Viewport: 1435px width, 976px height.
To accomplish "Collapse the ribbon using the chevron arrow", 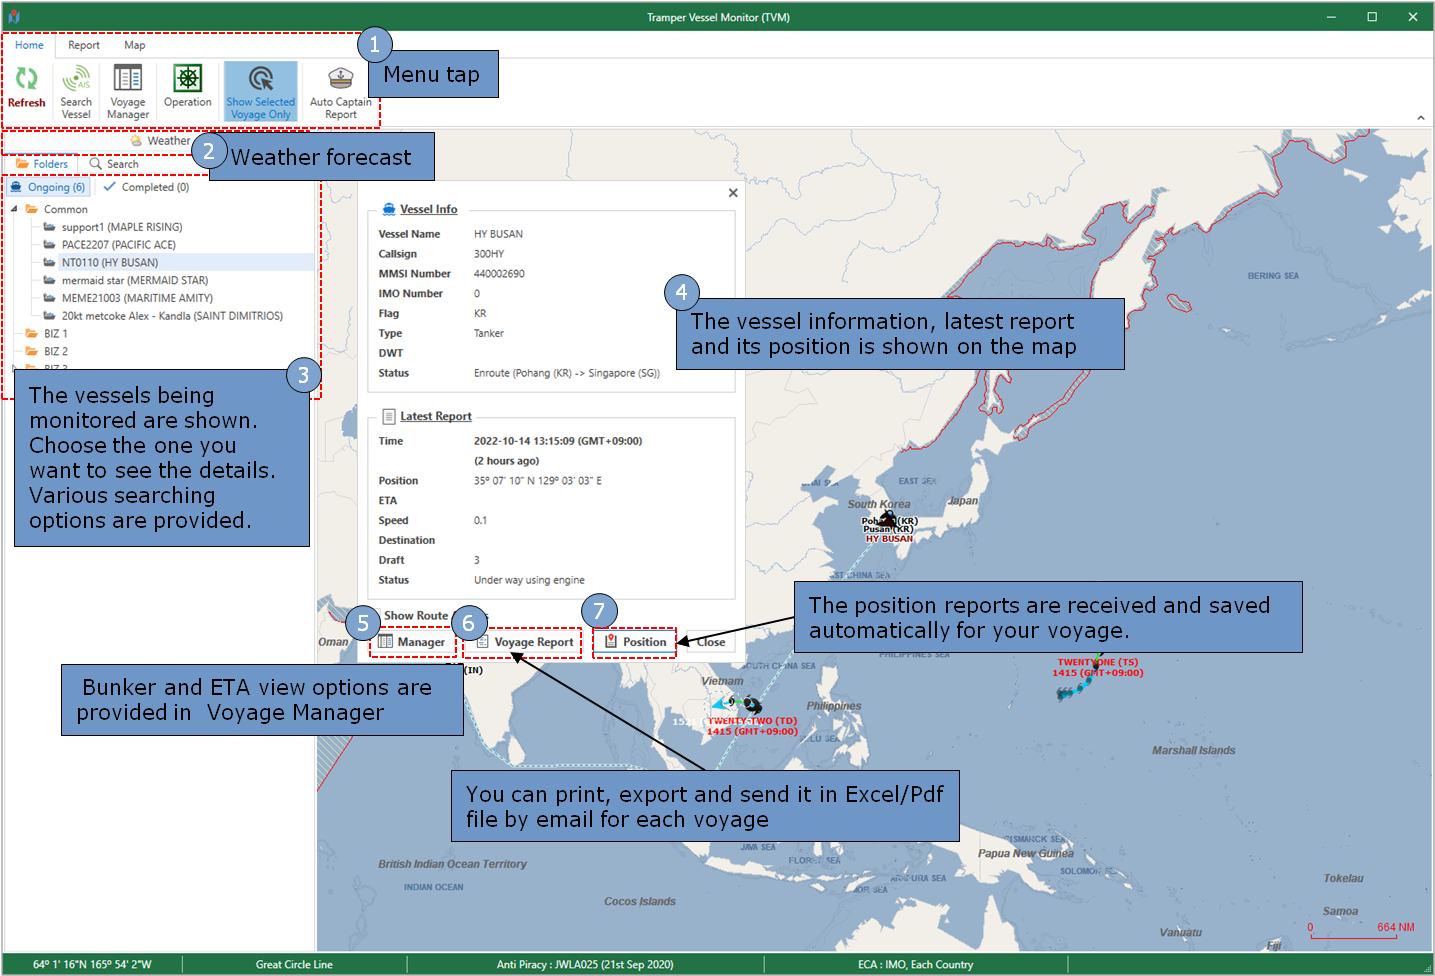I will tap(1420, 118).
